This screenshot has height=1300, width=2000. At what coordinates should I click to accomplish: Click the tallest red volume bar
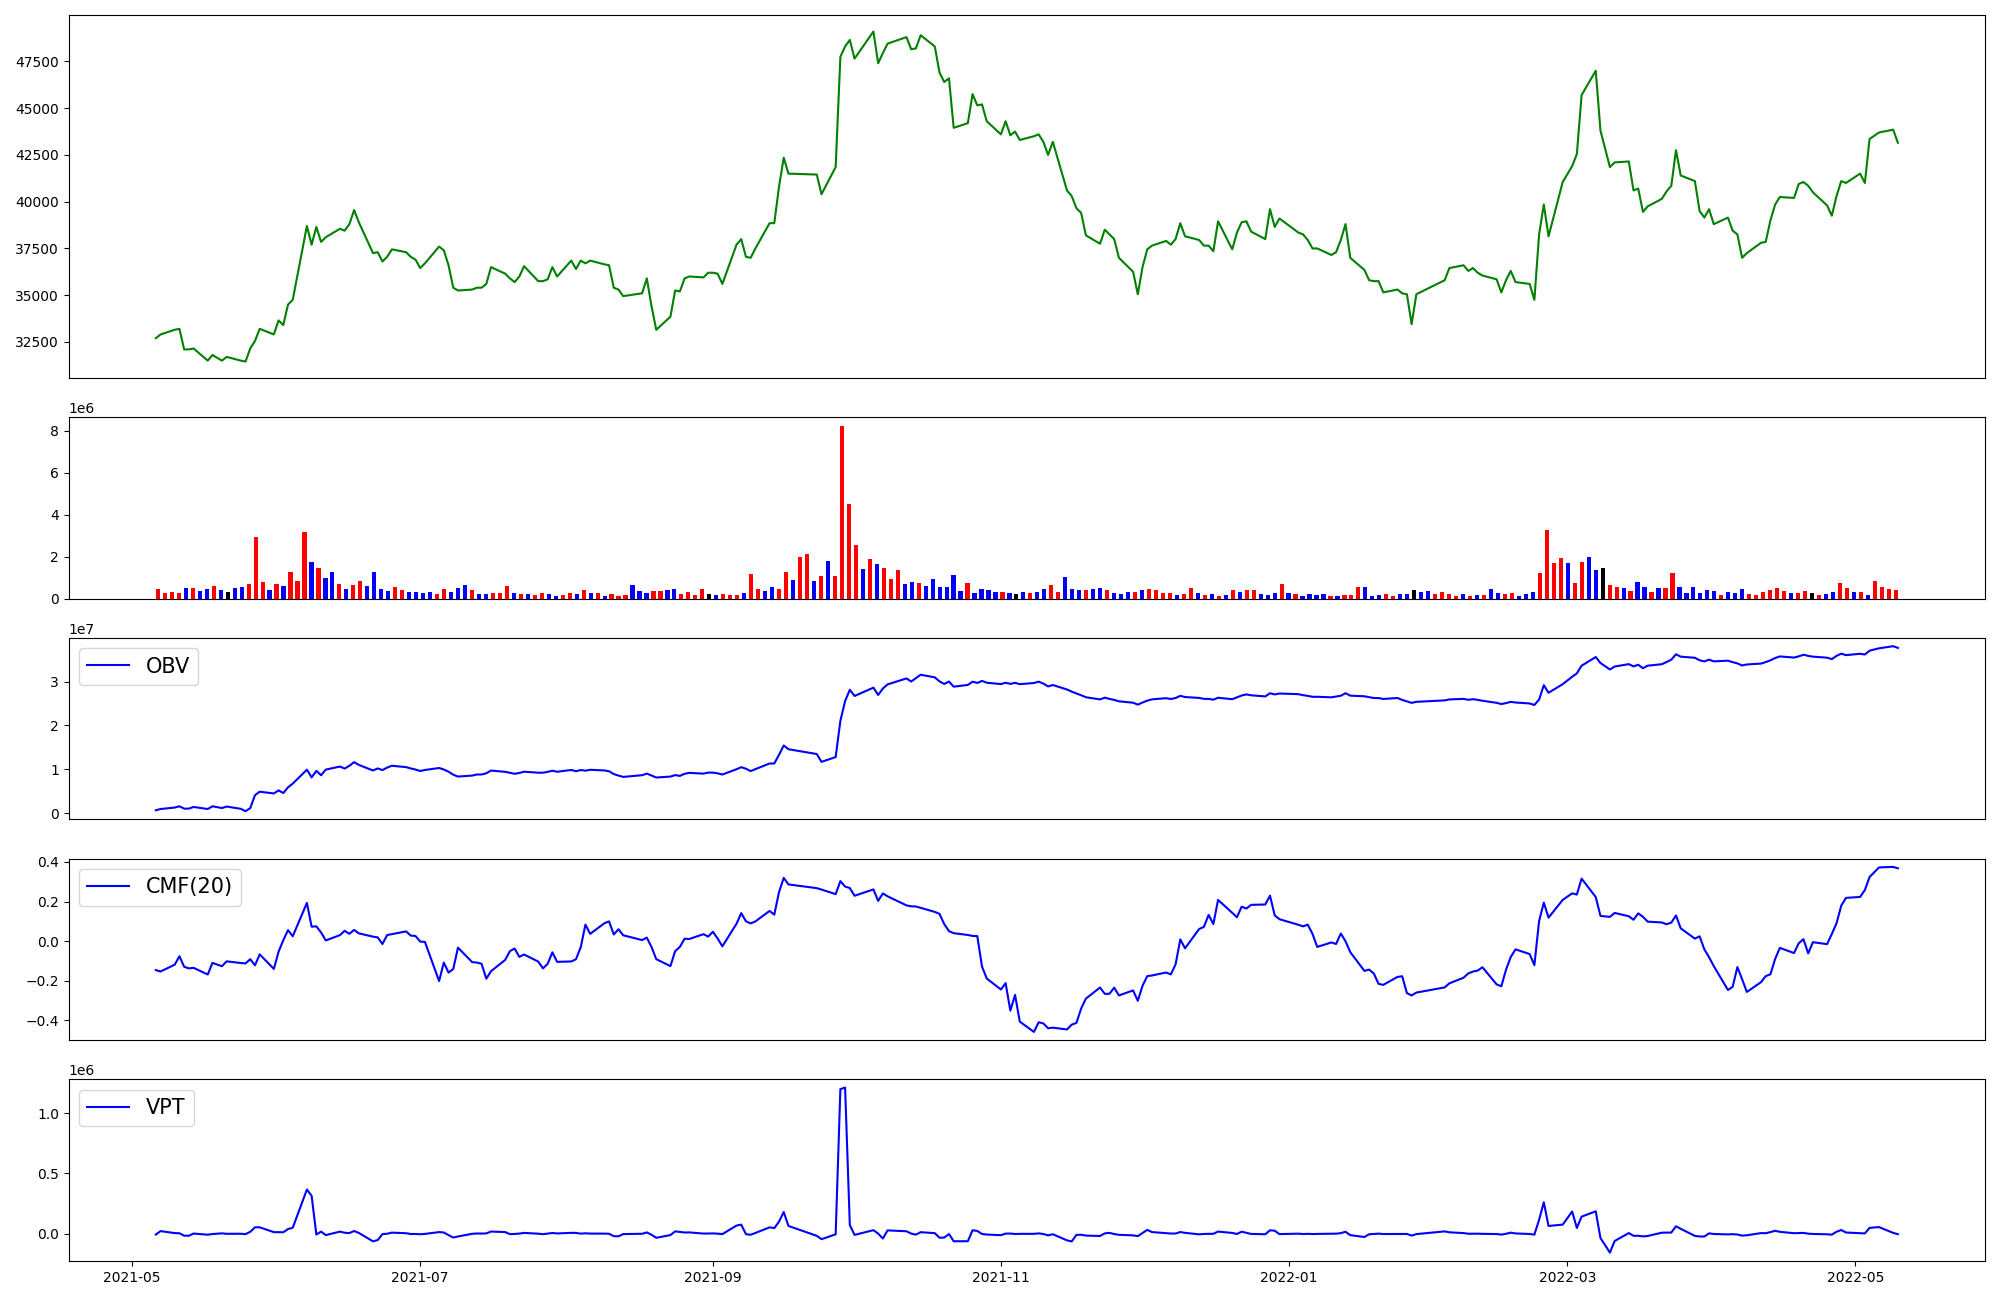[x=842, y=512]
